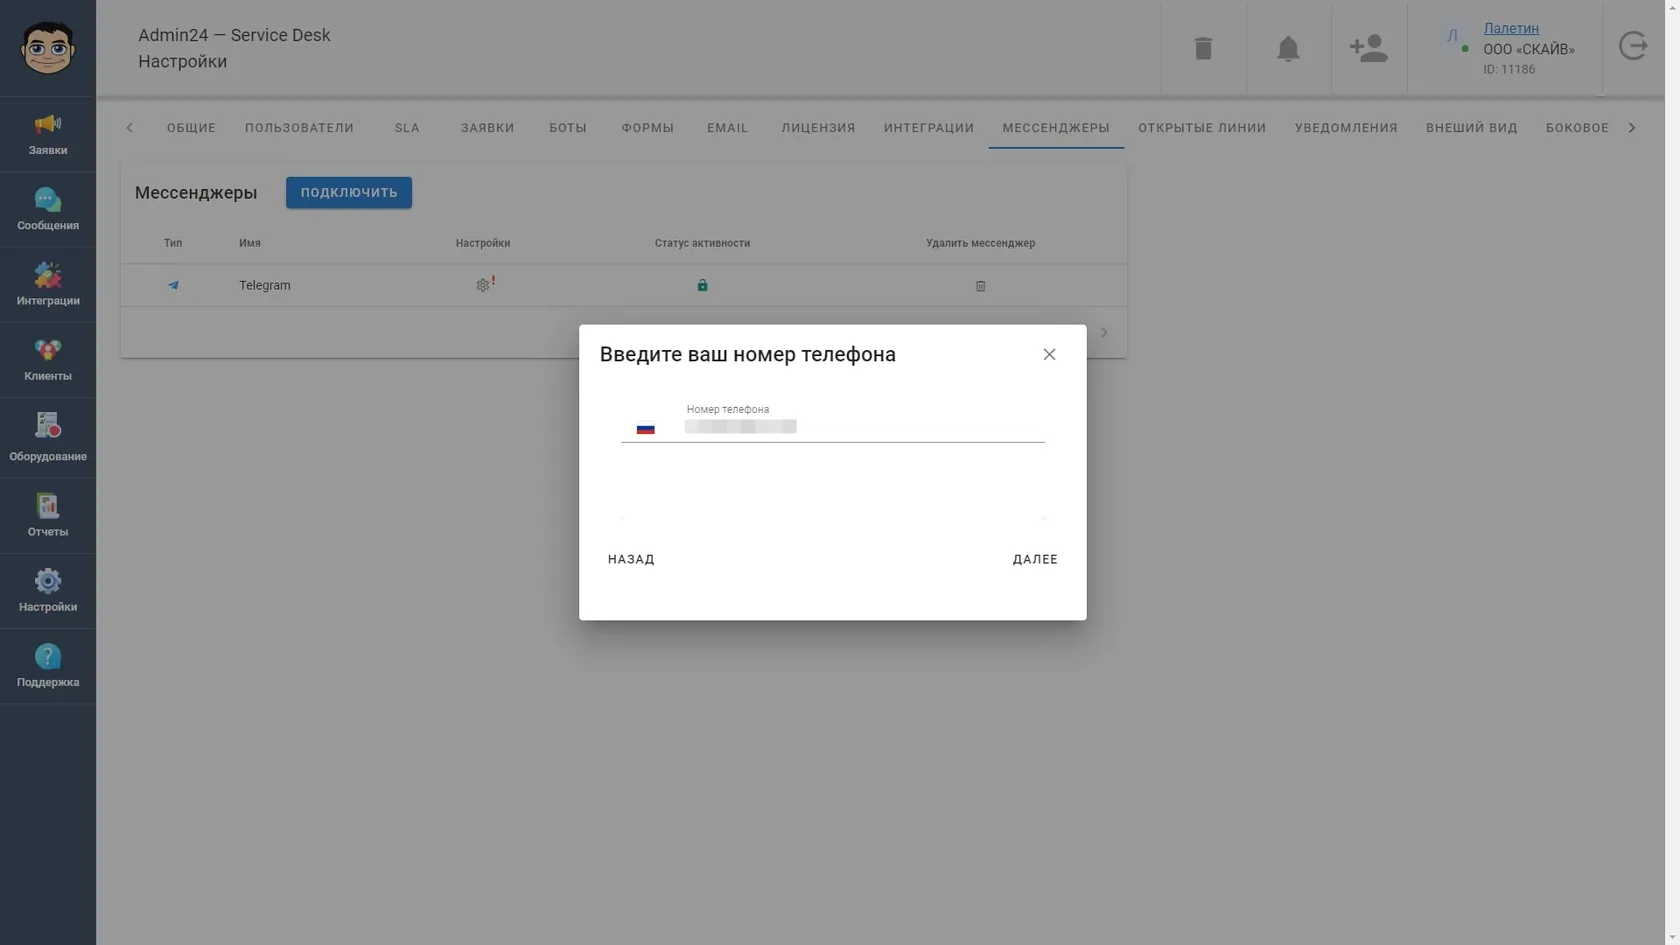Go to next table page chevron
The image size is (1680, 945).
pos(1104,332)
